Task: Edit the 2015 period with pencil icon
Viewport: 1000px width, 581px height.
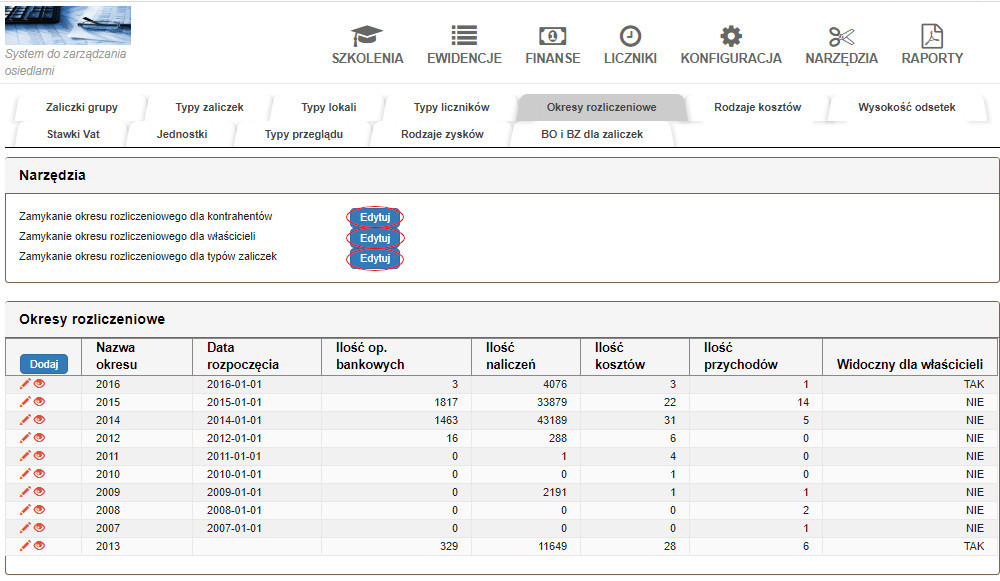Action: coord(25,402)
